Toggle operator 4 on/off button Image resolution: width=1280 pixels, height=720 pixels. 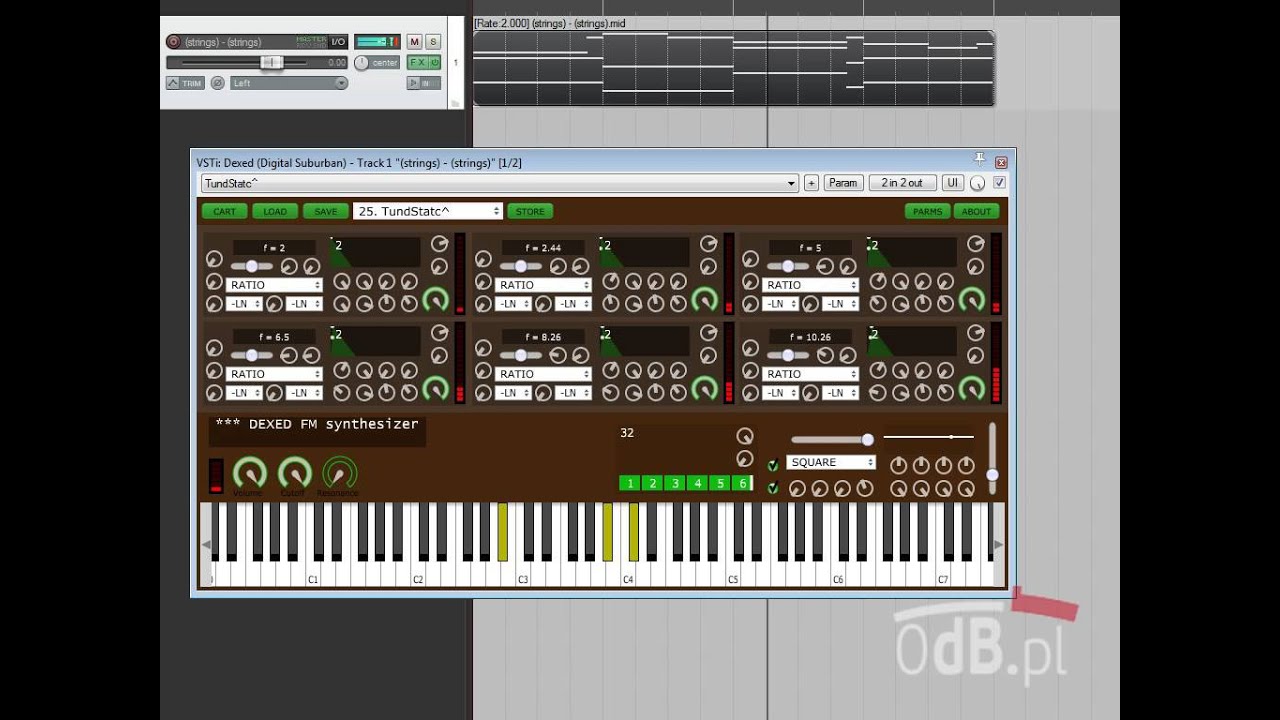(x=698, y=483)
